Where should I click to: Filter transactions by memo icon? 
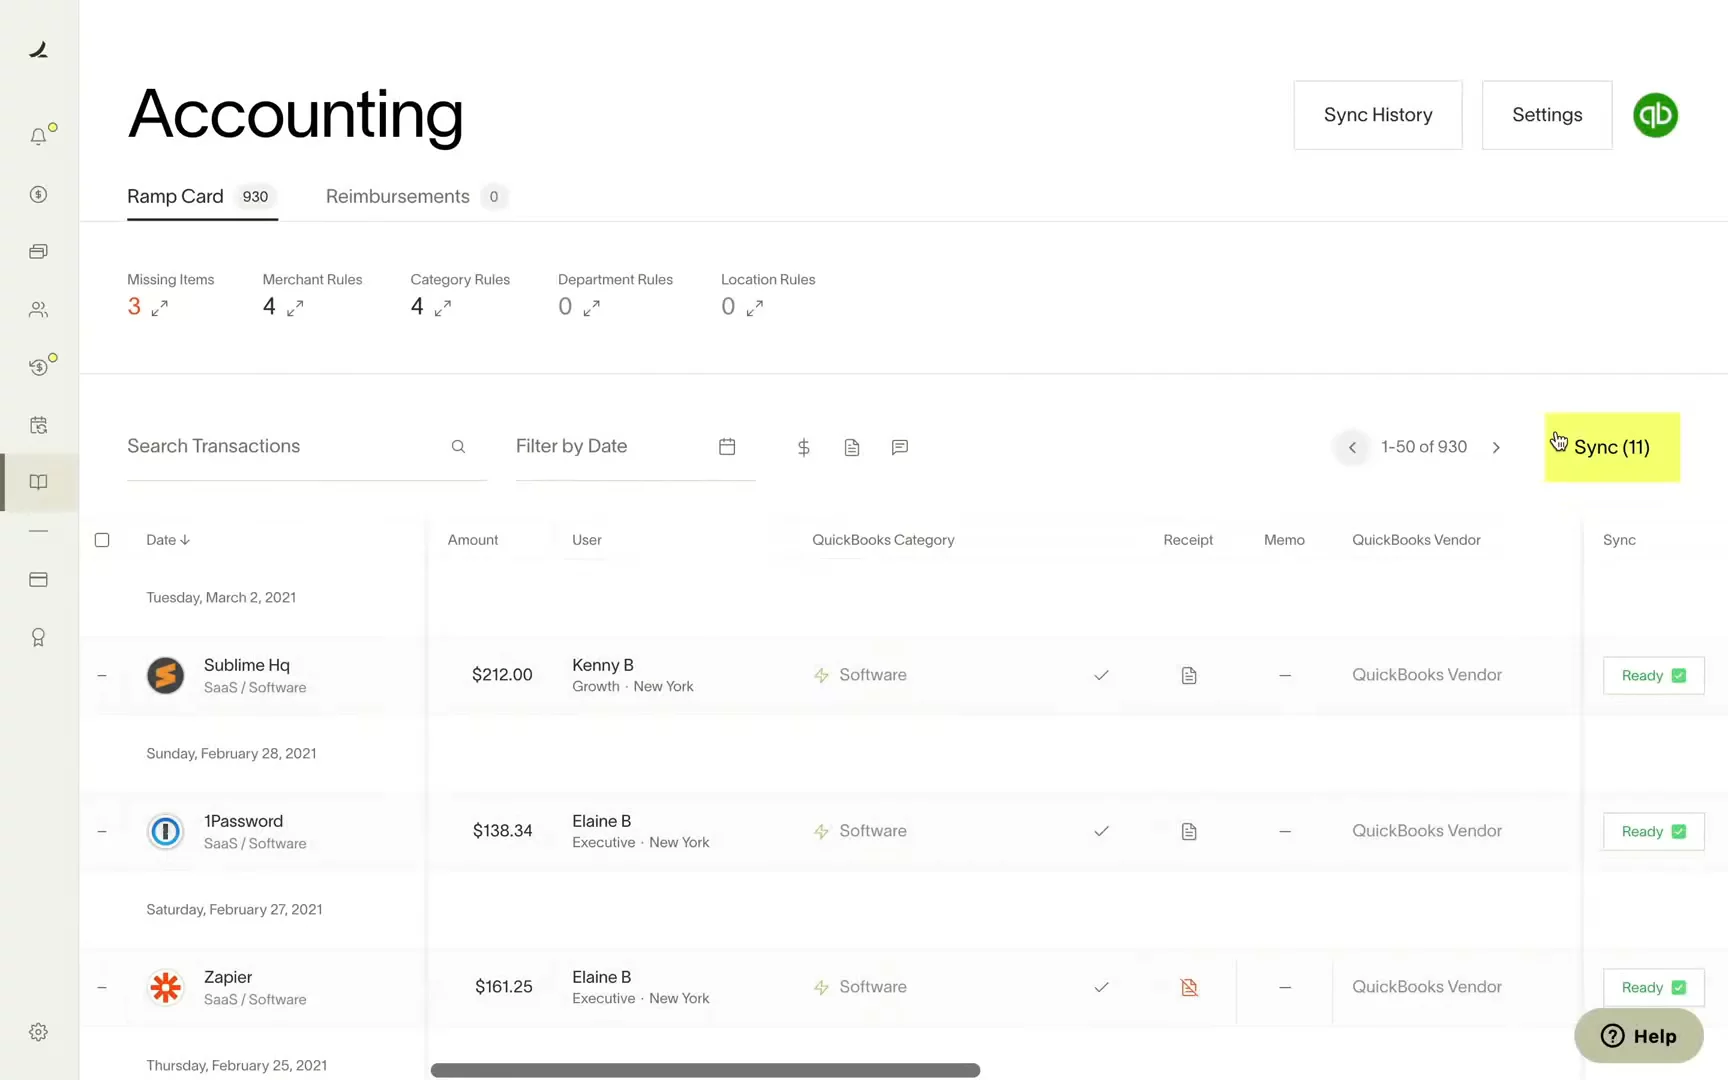[x=899, y=447]
